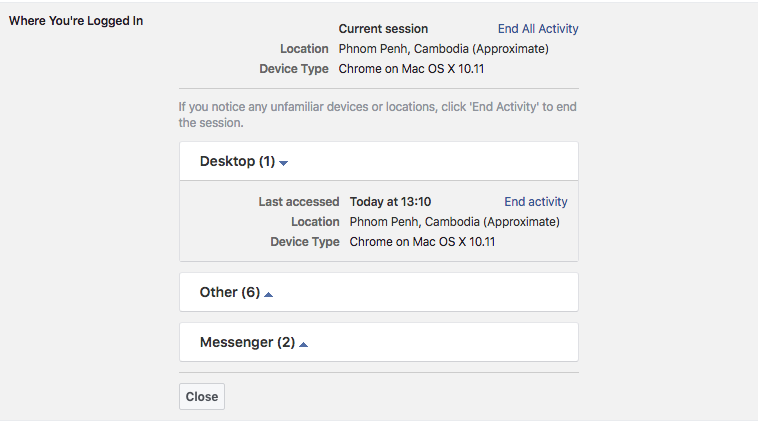Click the Messenger (2) section title

(247, 342)
